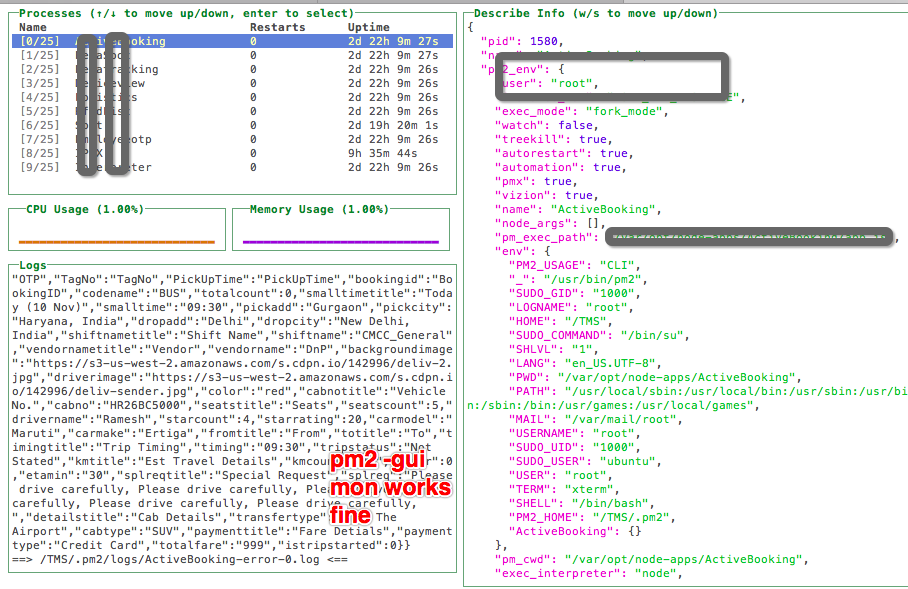
Task: Select the process row labeled [4/25]
Action: click(232, 97)
